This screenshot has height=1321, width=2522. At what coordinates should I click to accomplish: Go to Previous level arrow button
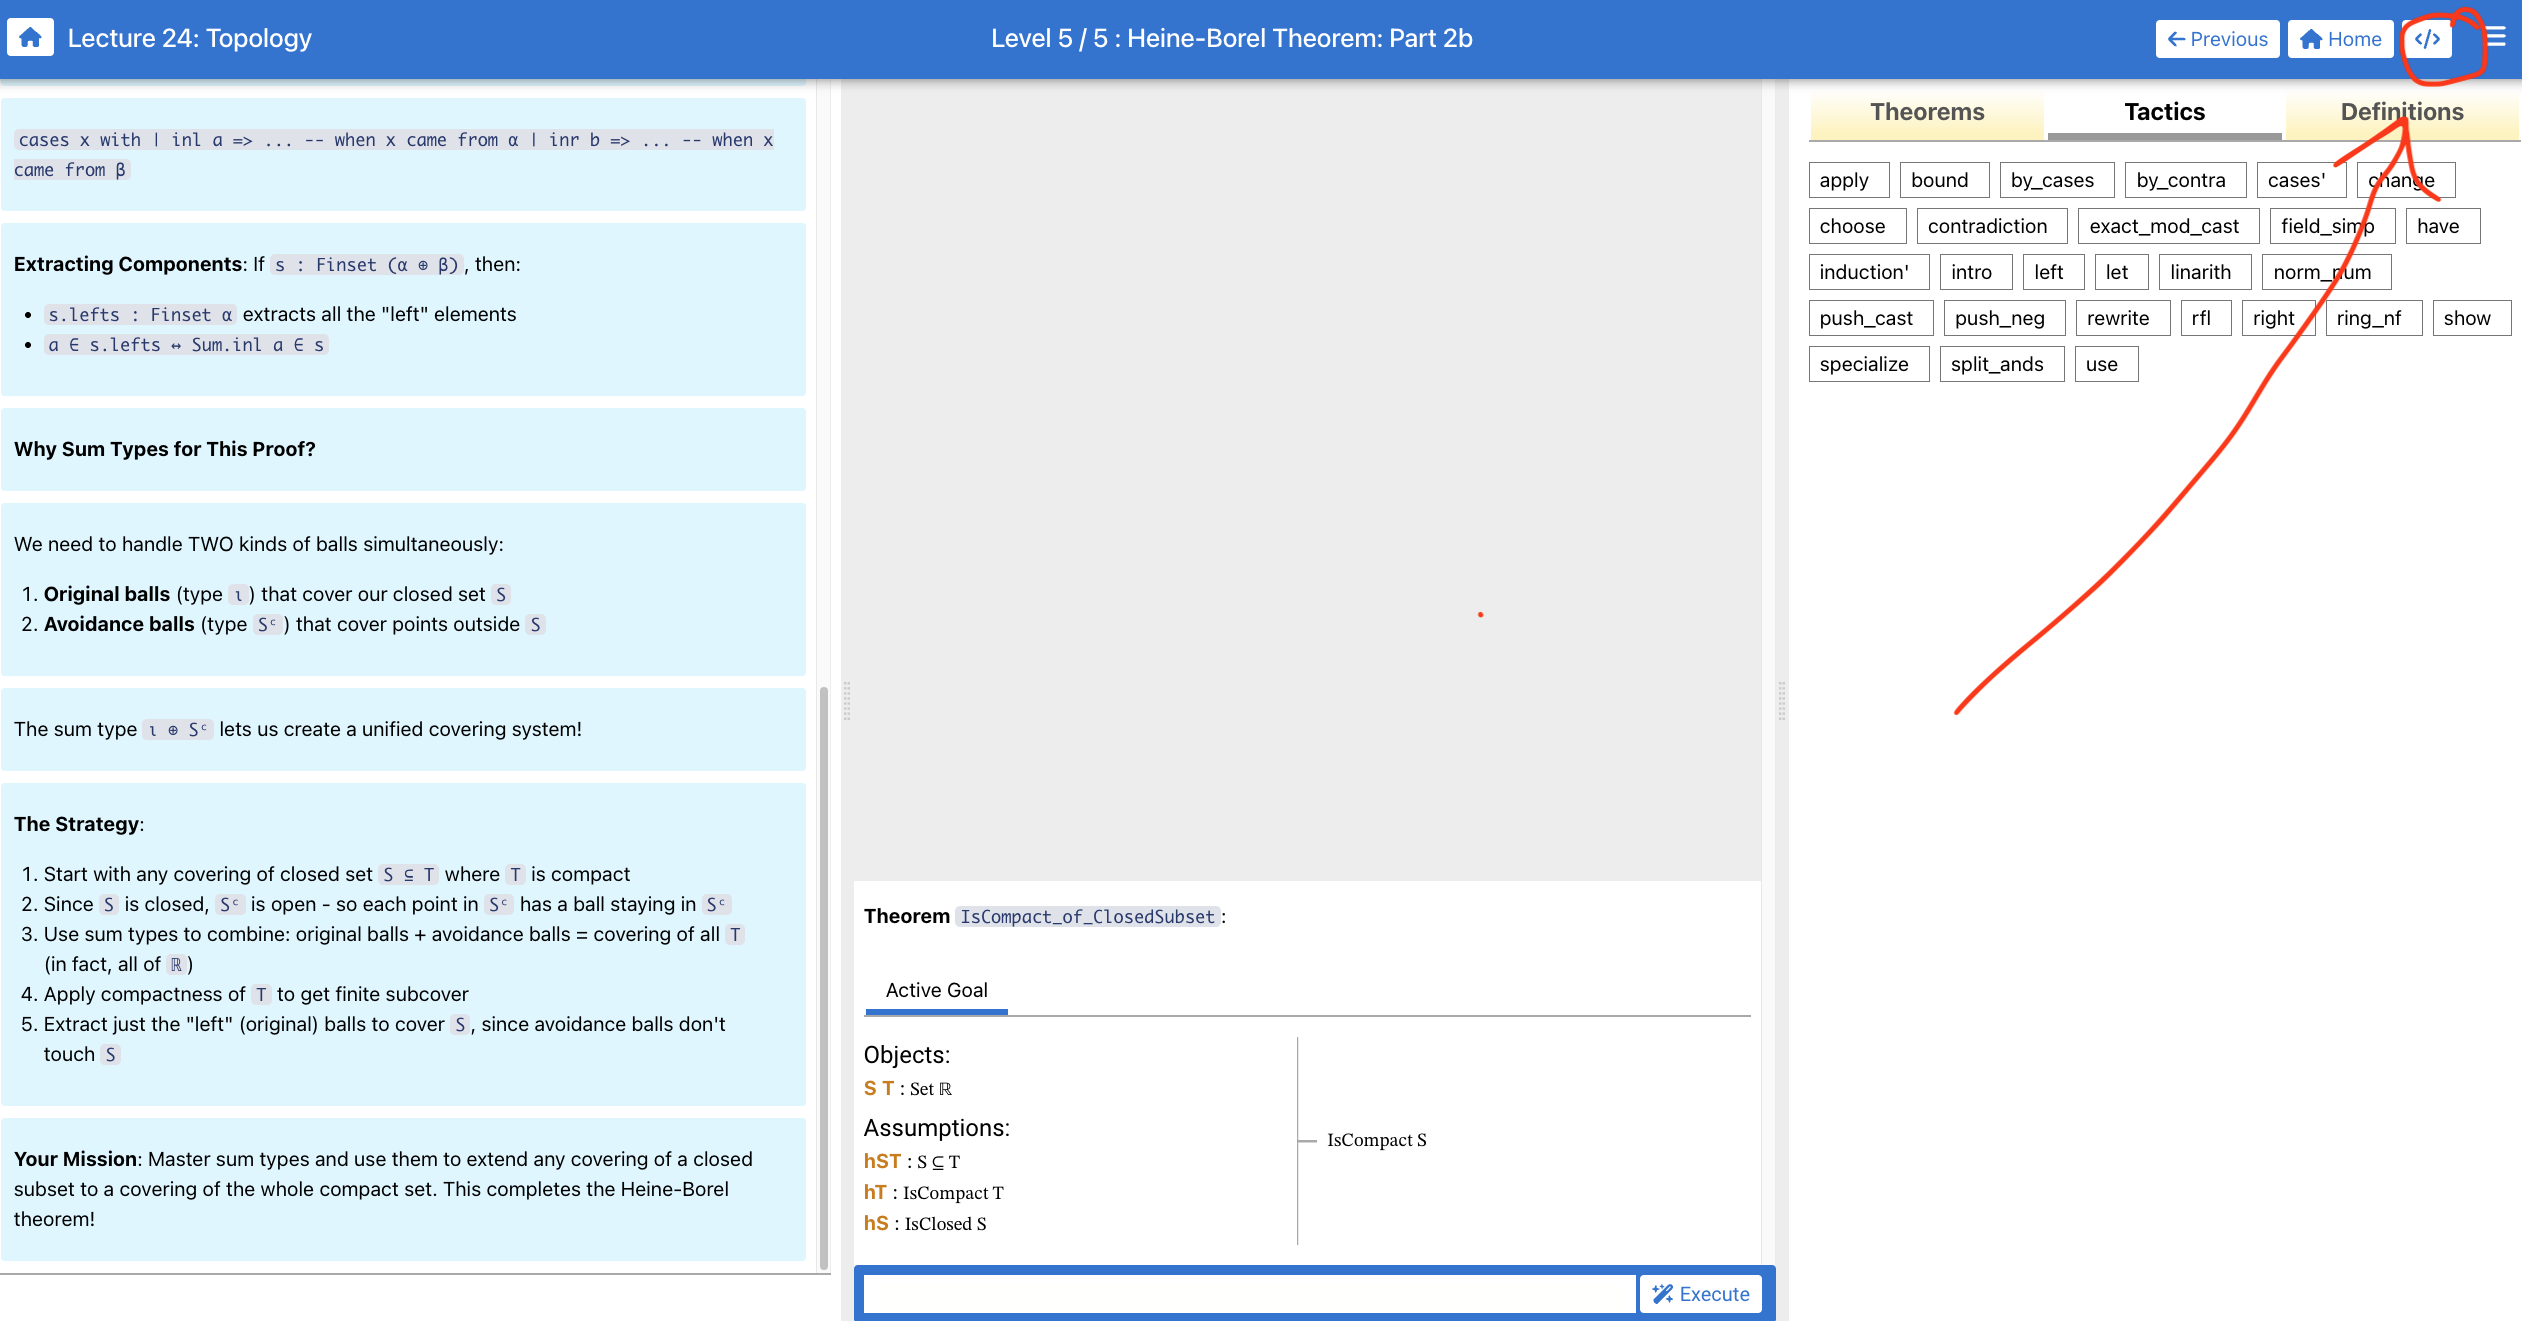pyautogui.click(x=2216, y=39)
